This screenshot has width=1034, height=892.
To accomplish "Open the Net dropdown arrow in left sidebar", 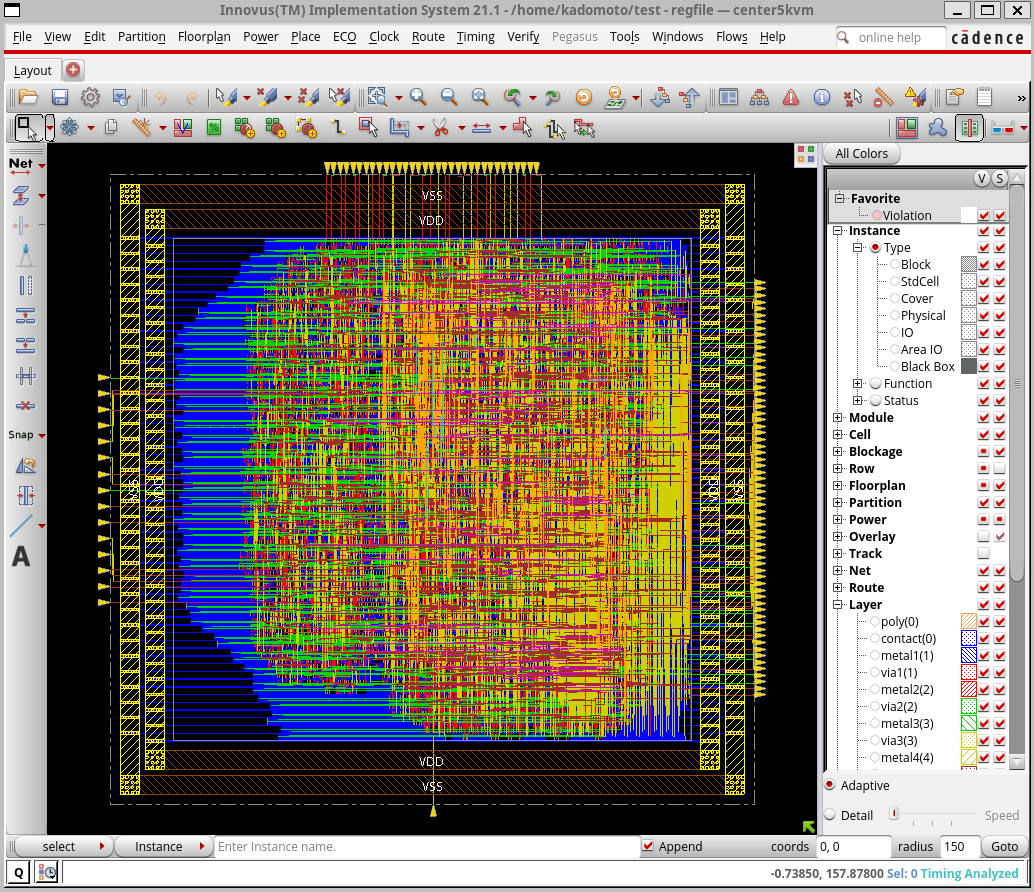I will [42, 165].
